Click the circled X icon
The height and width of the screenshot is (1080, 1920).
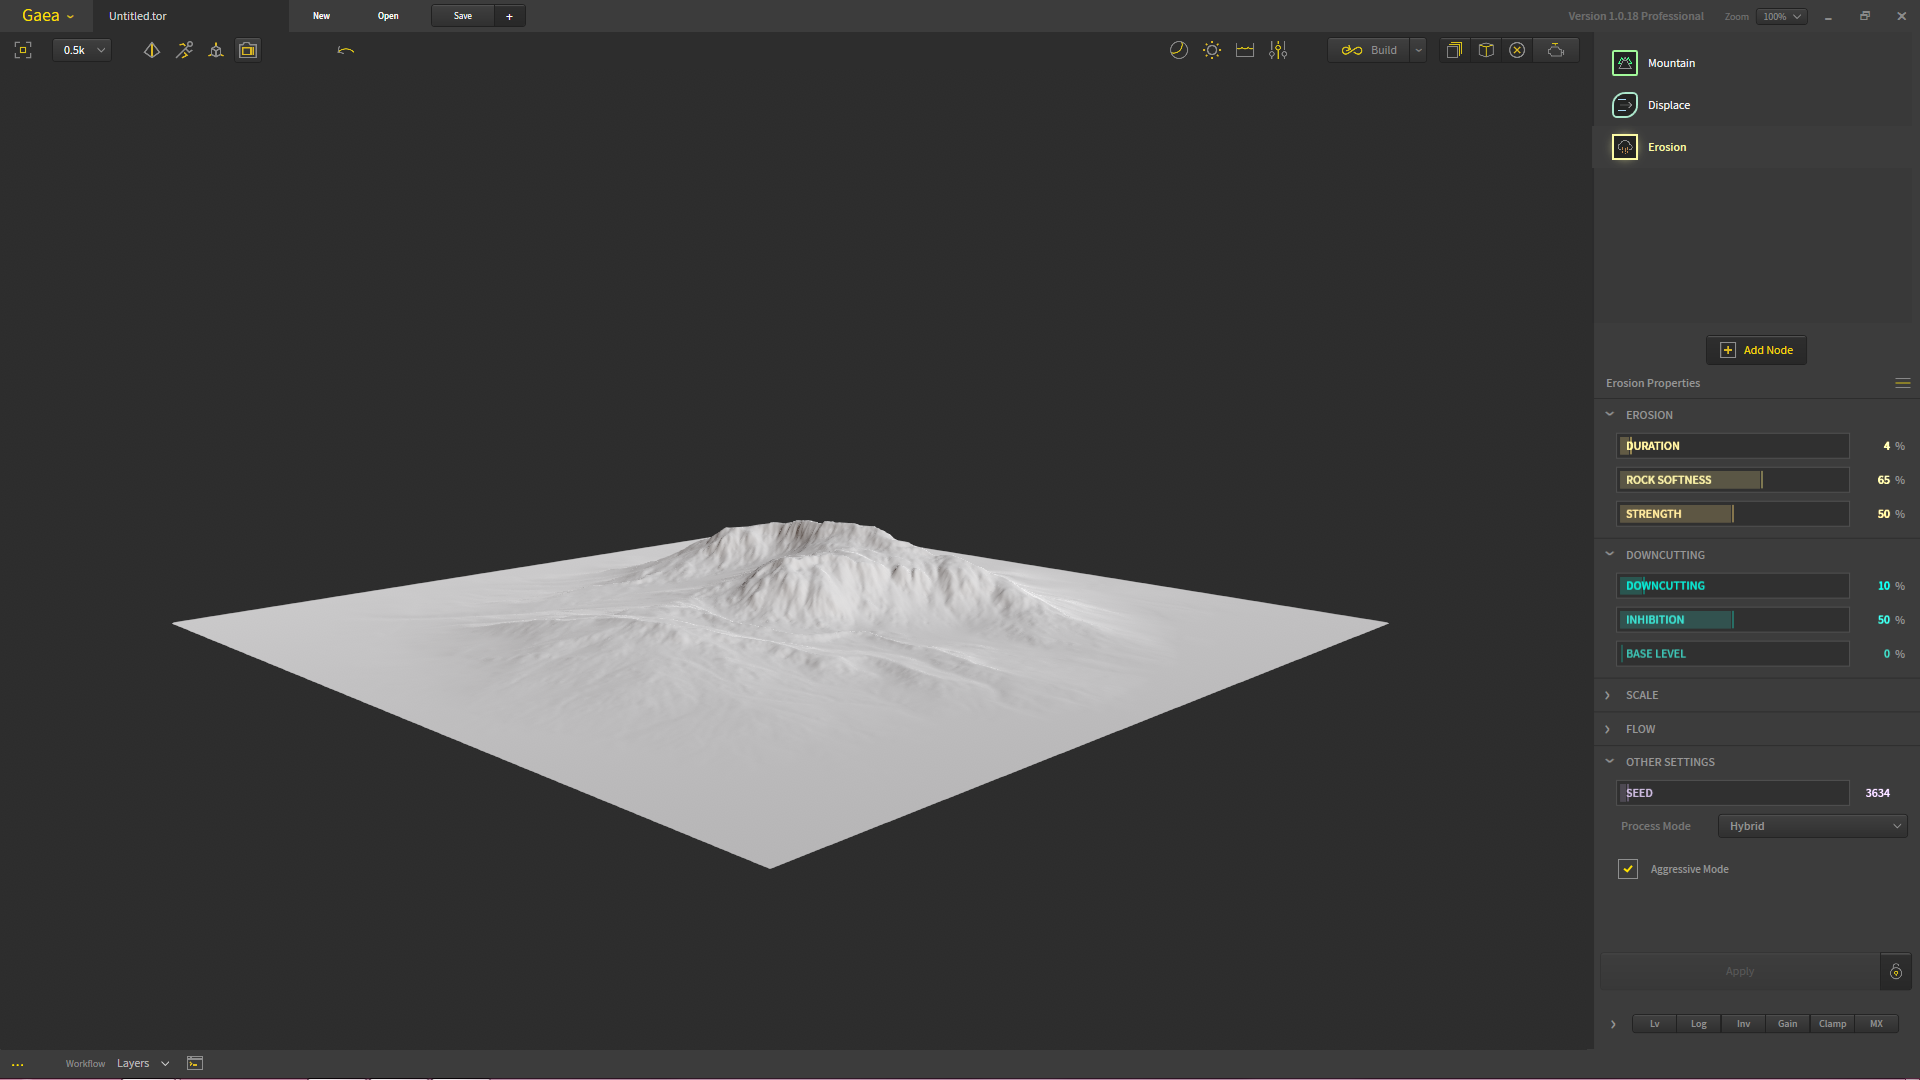point(1517,50)
